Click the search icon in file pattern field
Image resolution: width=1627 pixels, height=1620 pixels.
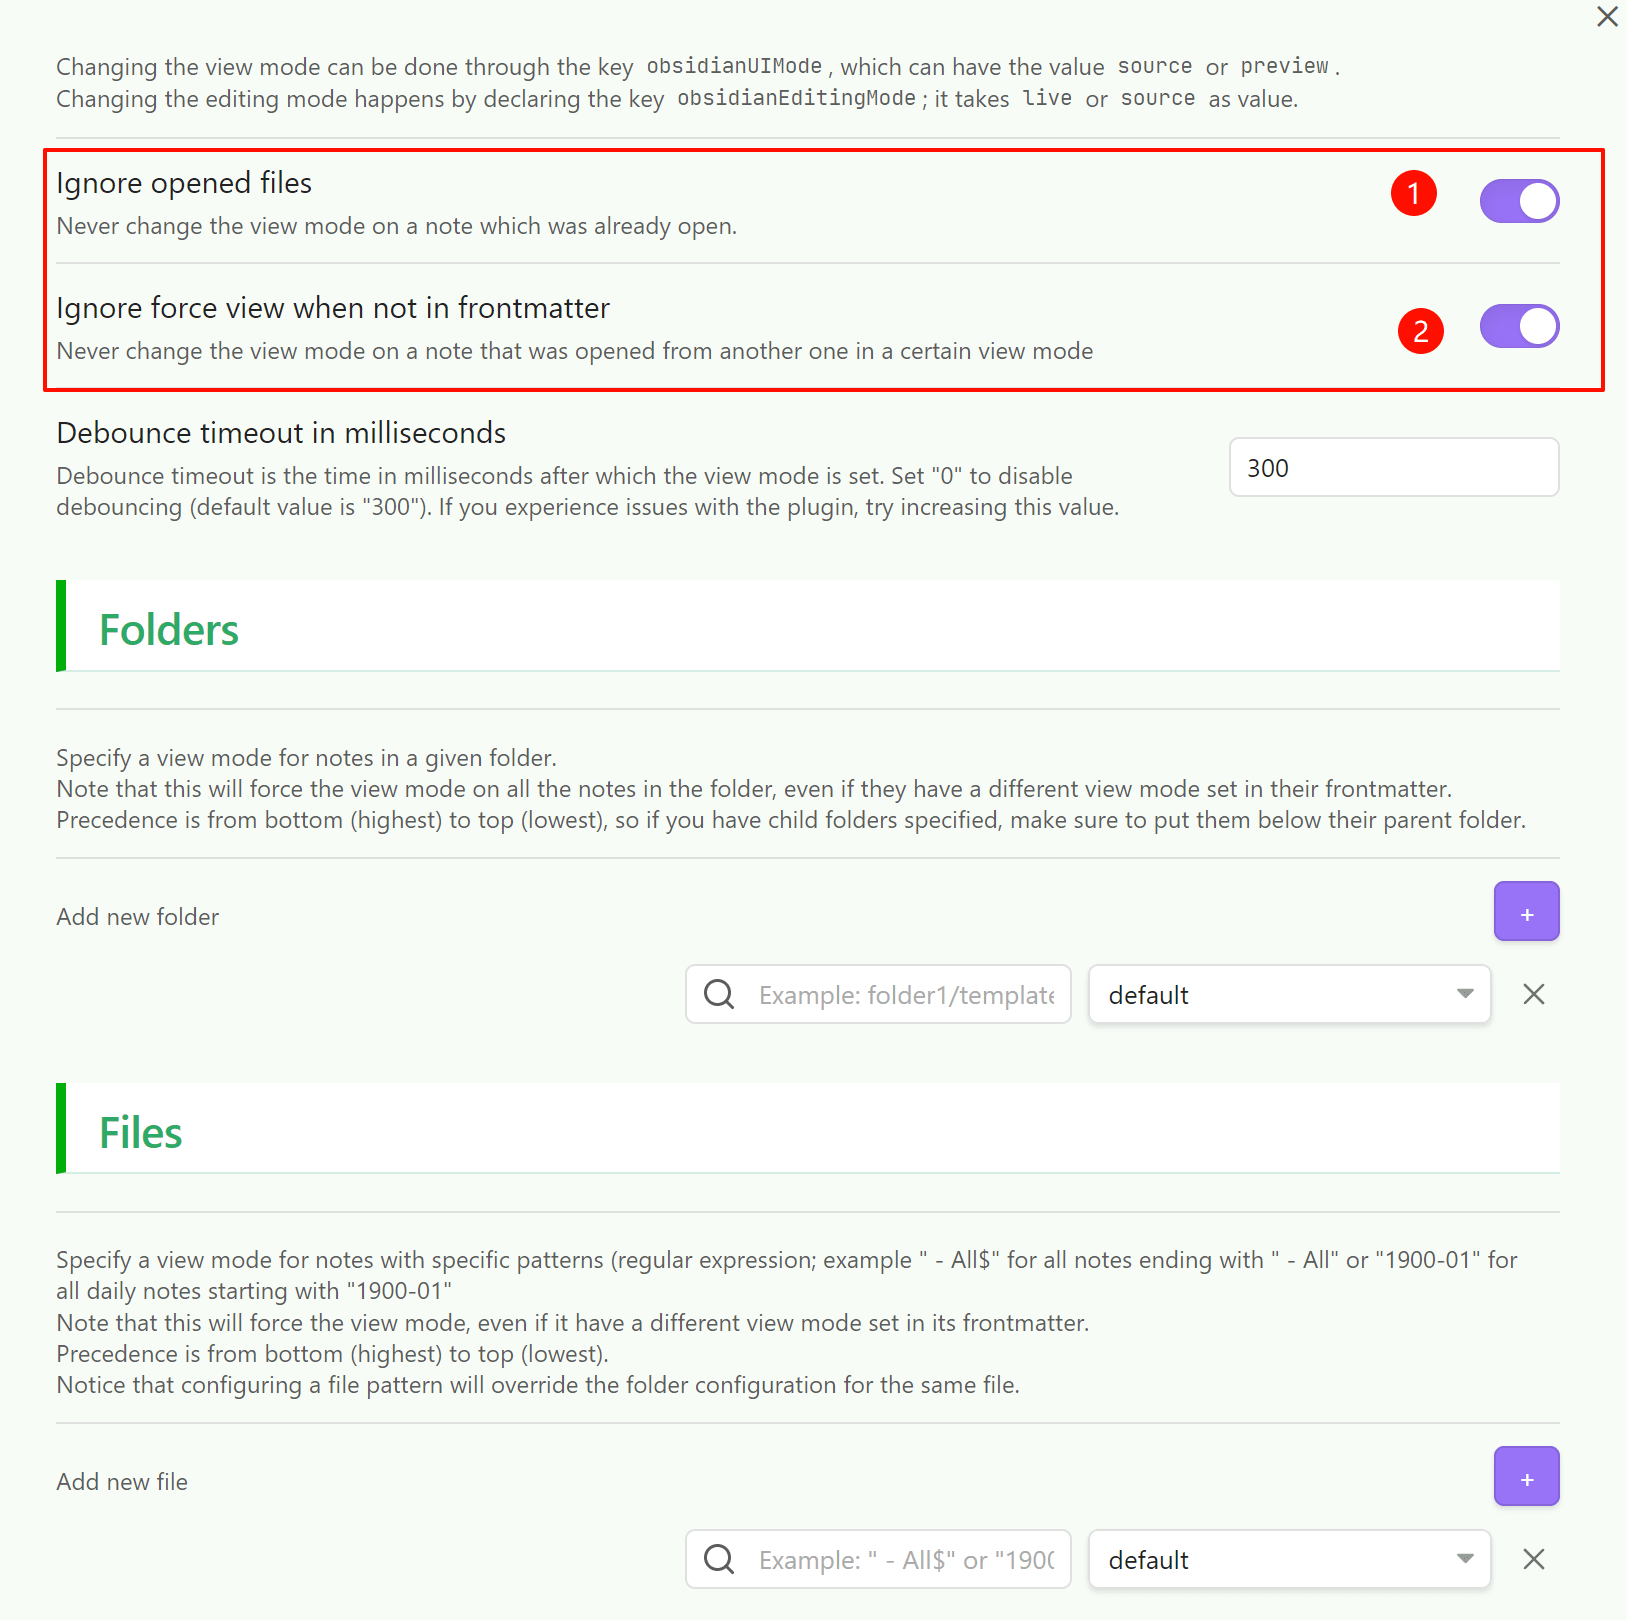point(719,1559)
